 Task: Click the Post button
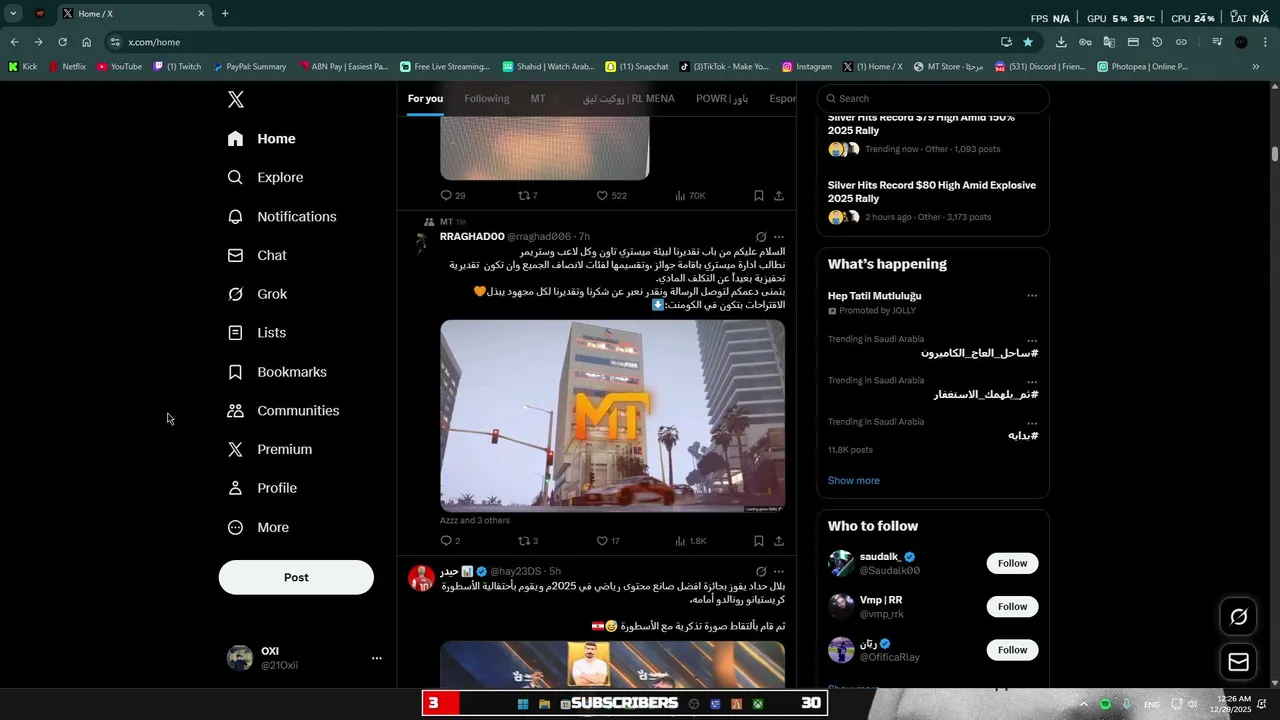tap(296, 578)
